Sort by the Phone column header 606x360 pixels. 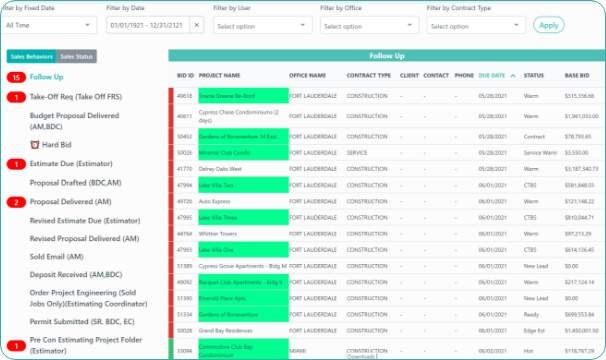[x=464, y=75]
